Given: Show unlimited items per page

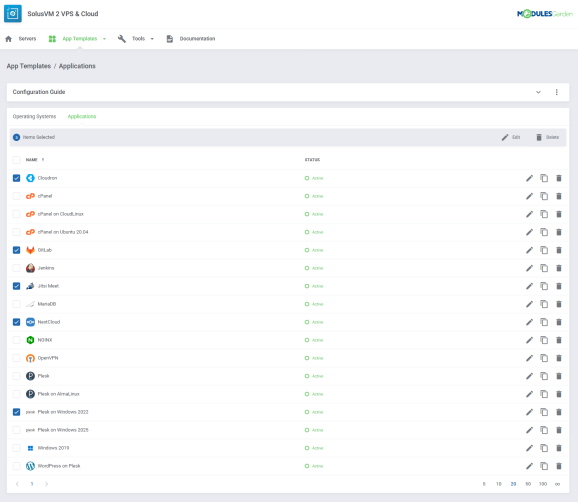Looking at the screenshot, I should pyautogui.click(x=557, y=484).
